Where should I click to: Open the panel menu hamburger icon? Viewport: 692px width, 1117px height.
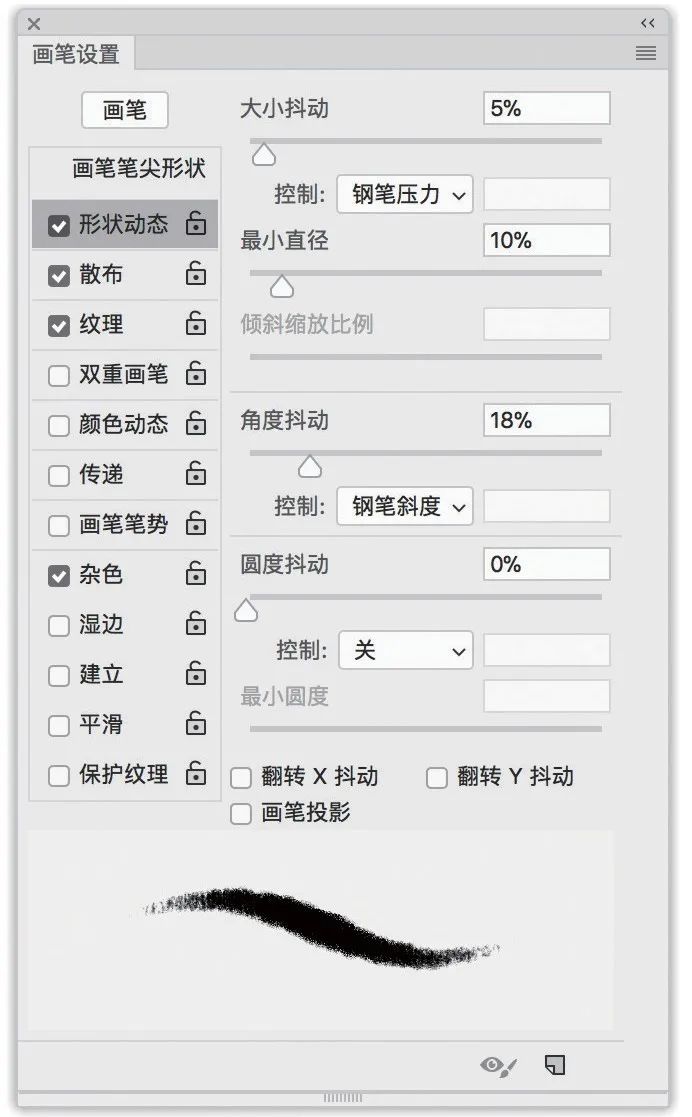646,53
